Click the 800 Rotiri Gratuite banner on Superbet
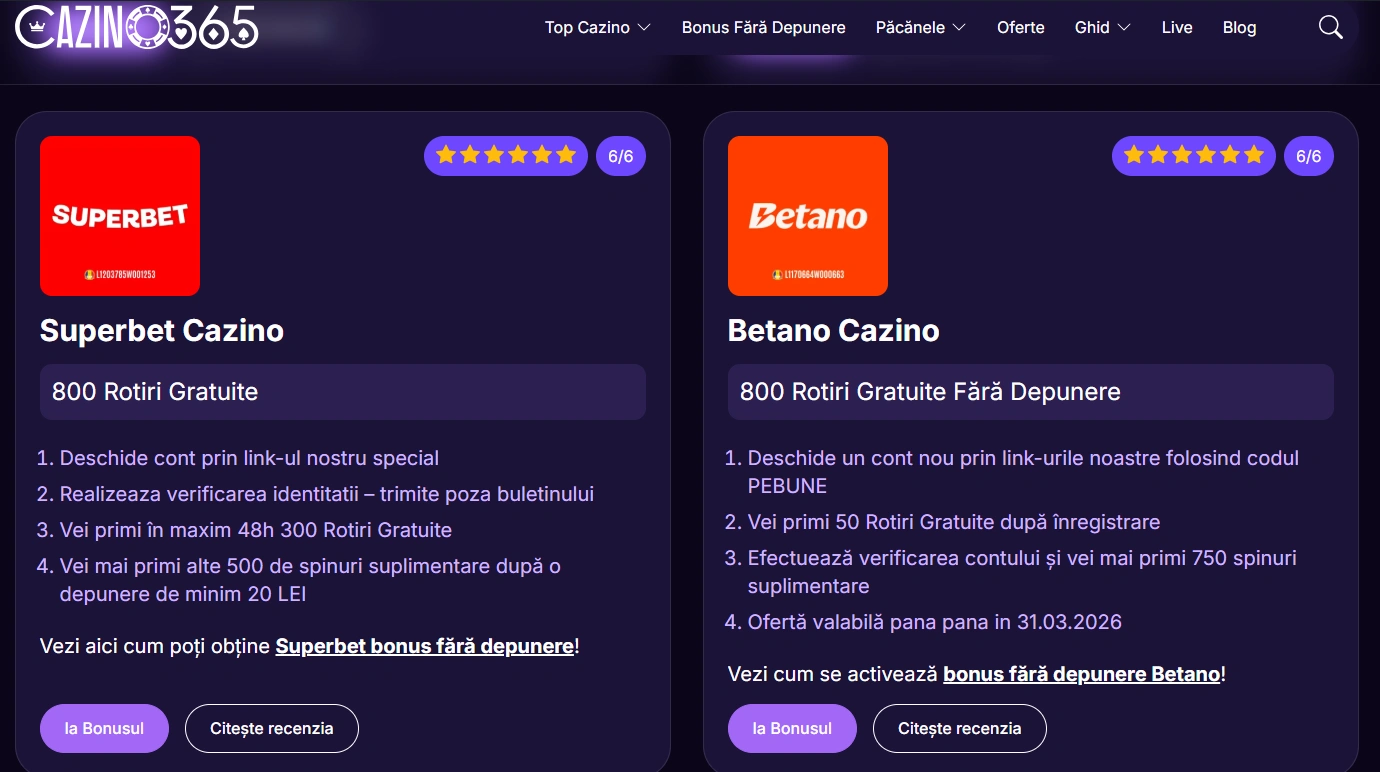 point(342,392)
